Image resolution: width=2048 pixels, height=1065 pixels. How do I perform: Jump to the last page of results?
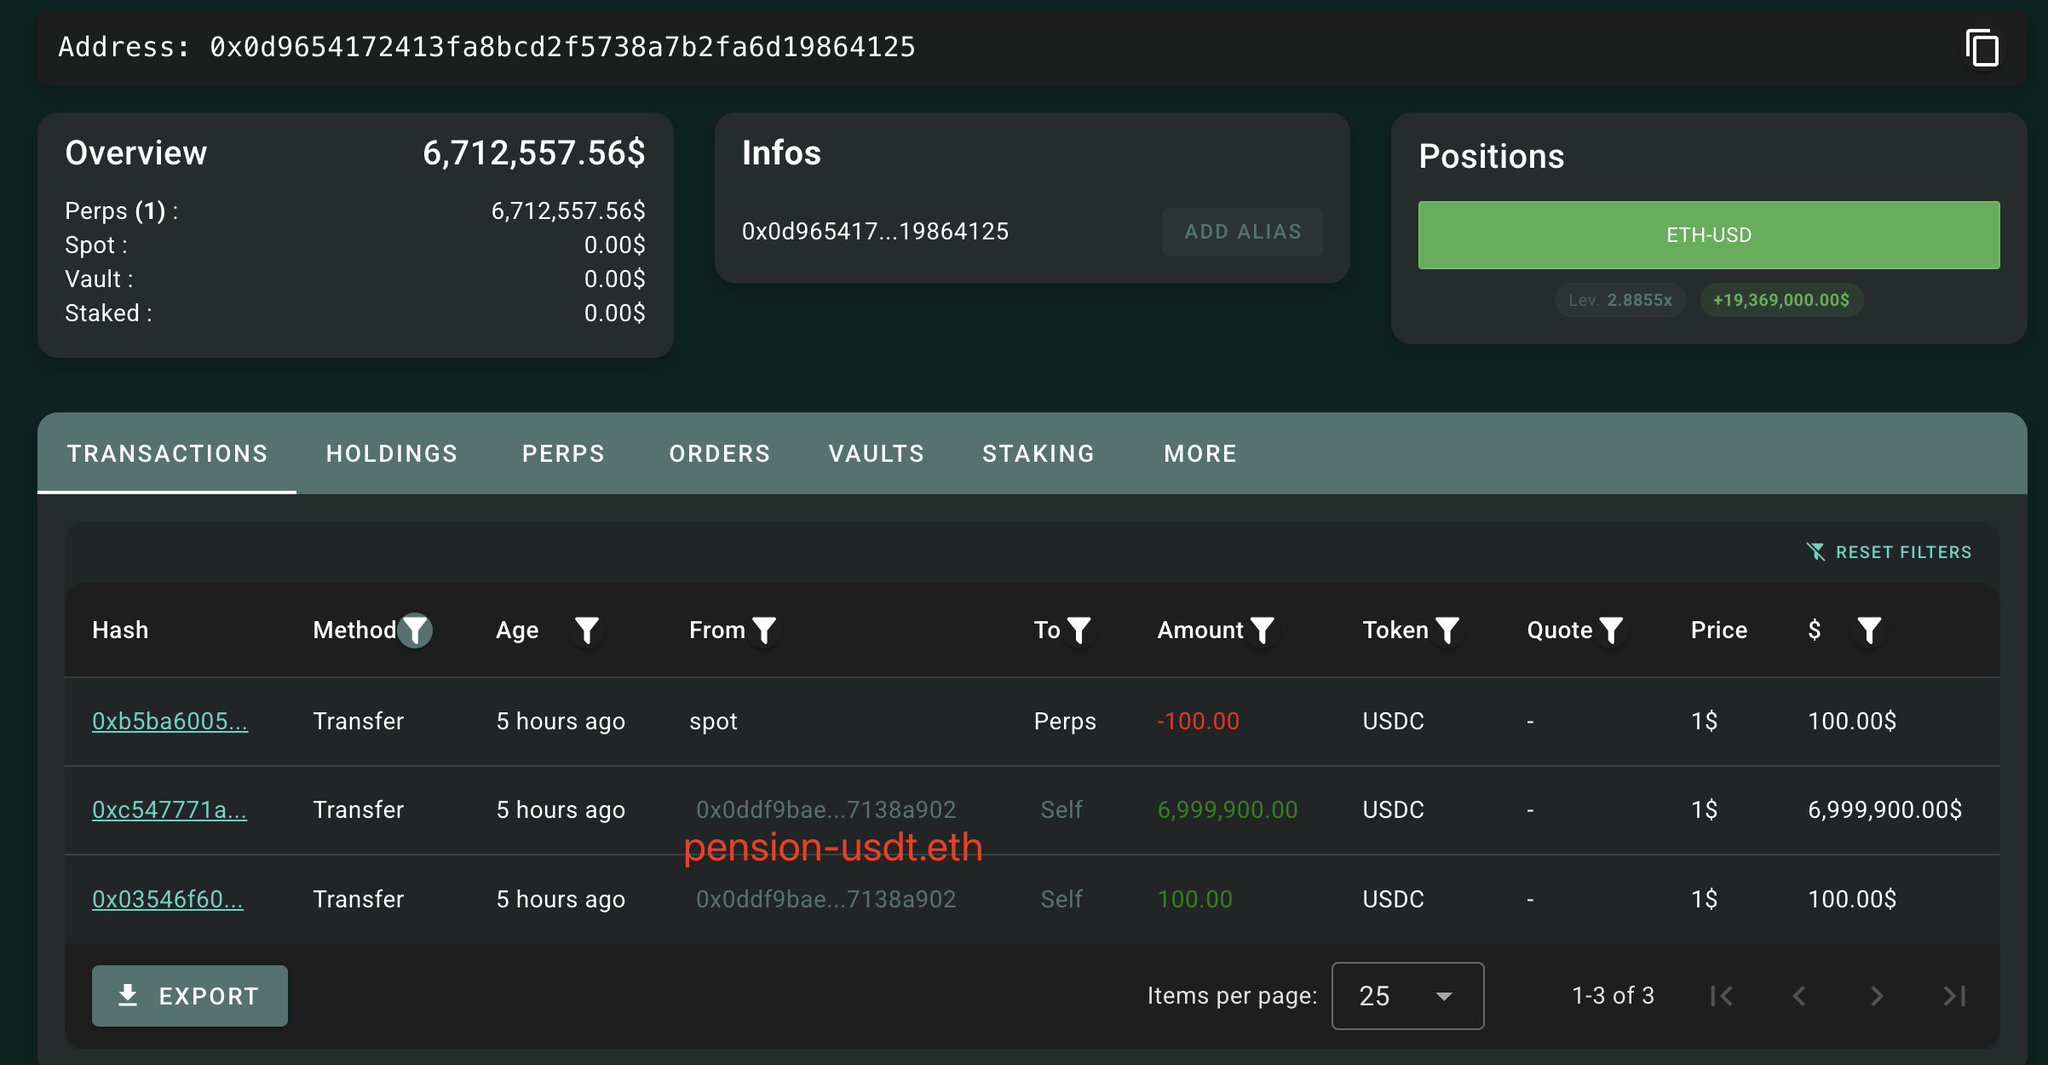pos(1954,996)
